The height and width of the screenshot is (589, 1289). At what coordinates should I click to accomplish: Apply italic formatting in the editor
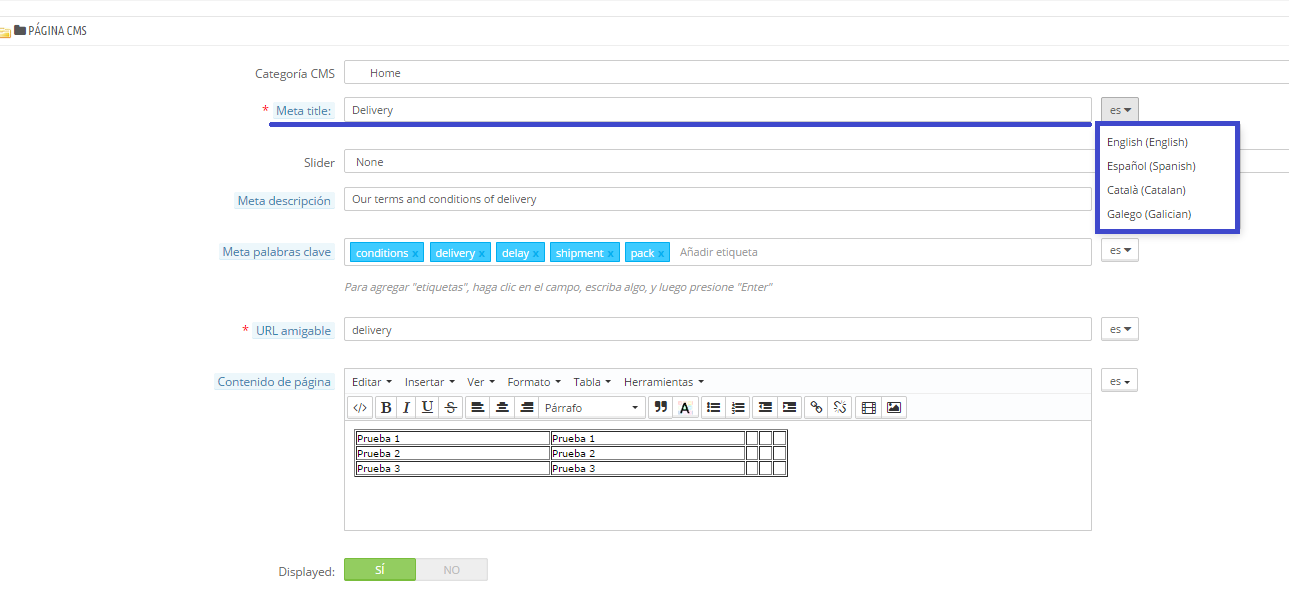(406, 407)
